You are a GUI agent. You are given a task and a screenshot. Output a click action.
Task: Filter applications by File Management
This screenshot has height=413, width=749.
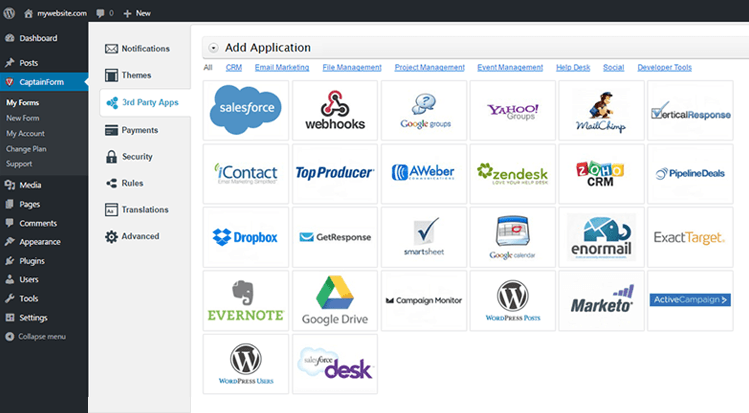point(352,67)
